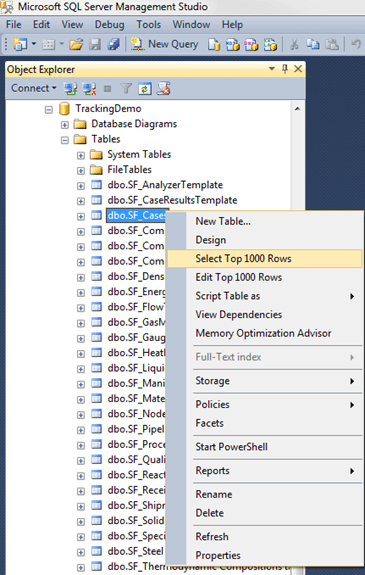Viewport: 365px width, 575px height.
Task: Click the System Tables folder icon
Action: click(x=96, y=154)
